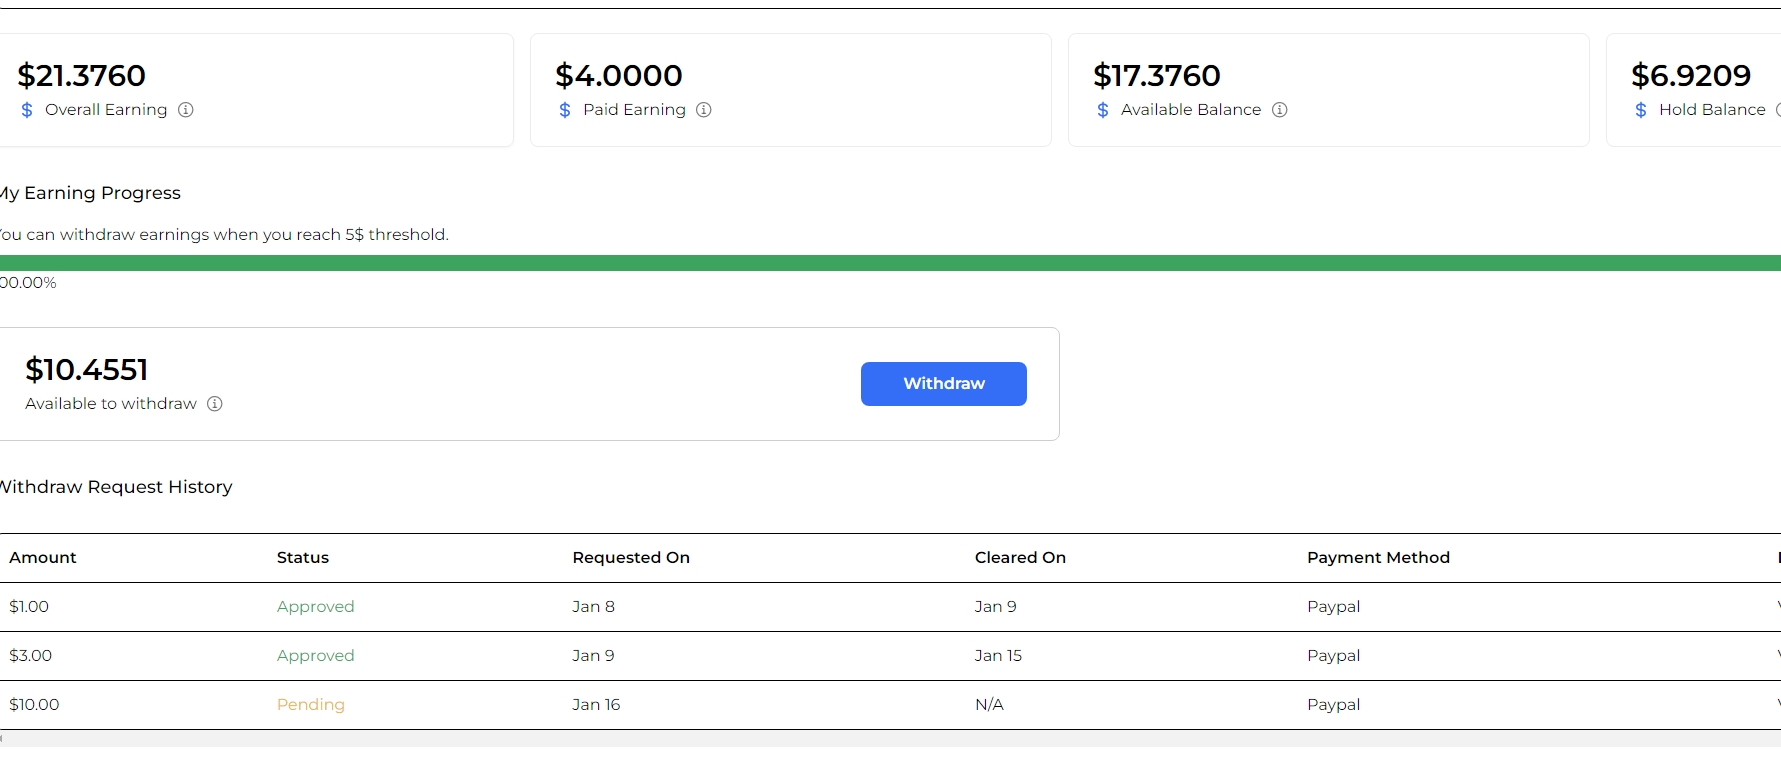Viewport: 1781px width, 761px height.
Task: Click Approved status in the $3.00 row
Action: coord(316,656)
